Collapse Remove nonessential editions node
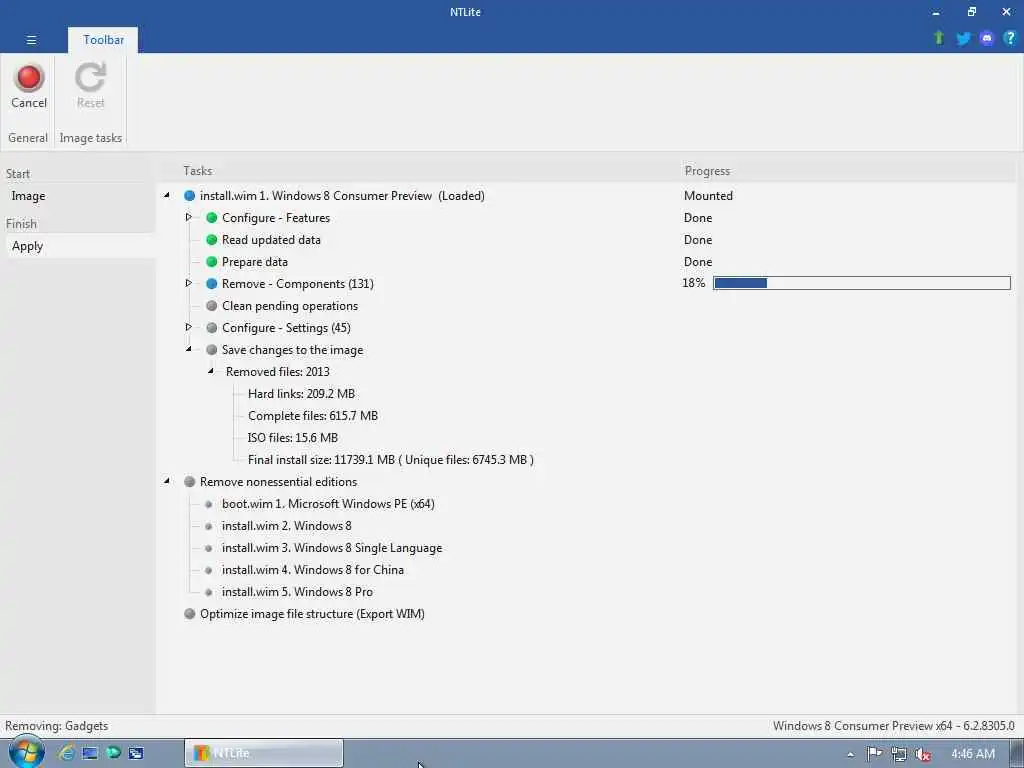Image resolution: width=1024 pixels, height=768 pixels. tap(167, 481)
